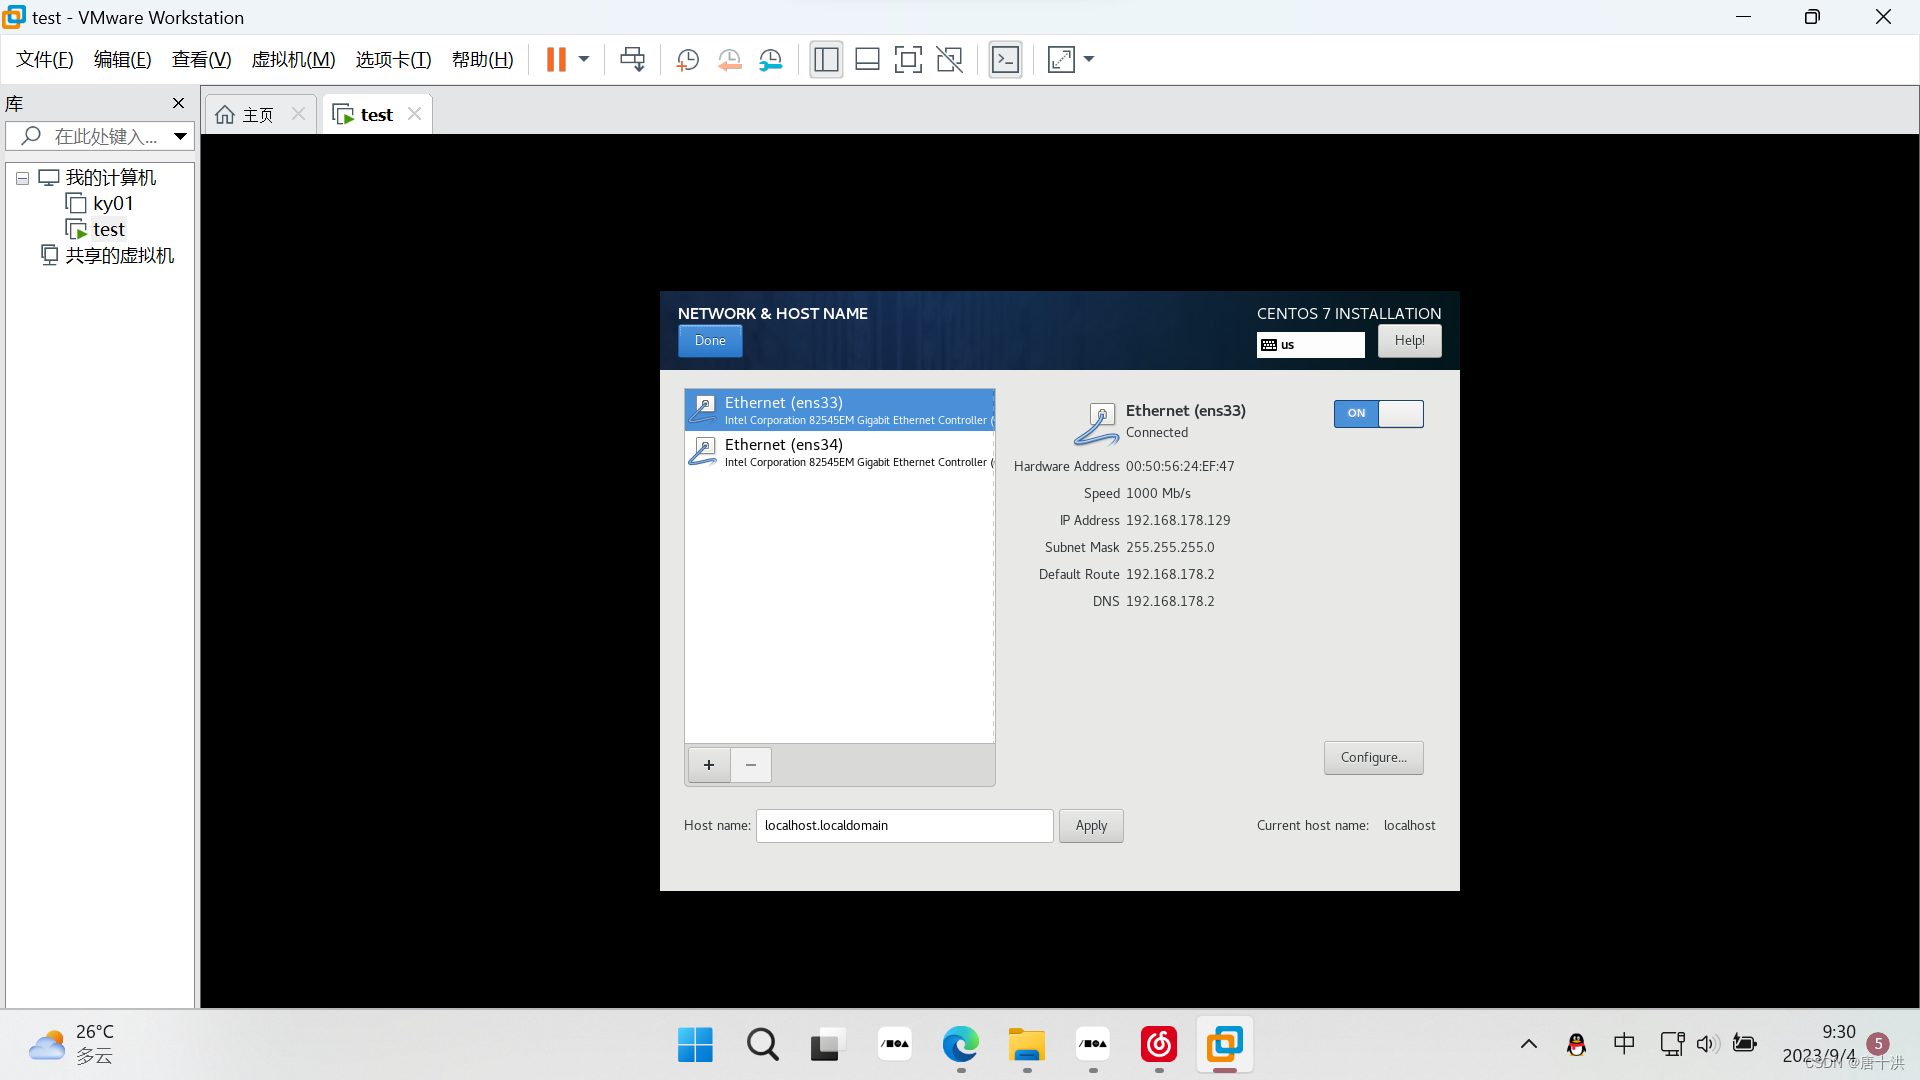Collapse the 我的计算机 tree node

point(22,178)
